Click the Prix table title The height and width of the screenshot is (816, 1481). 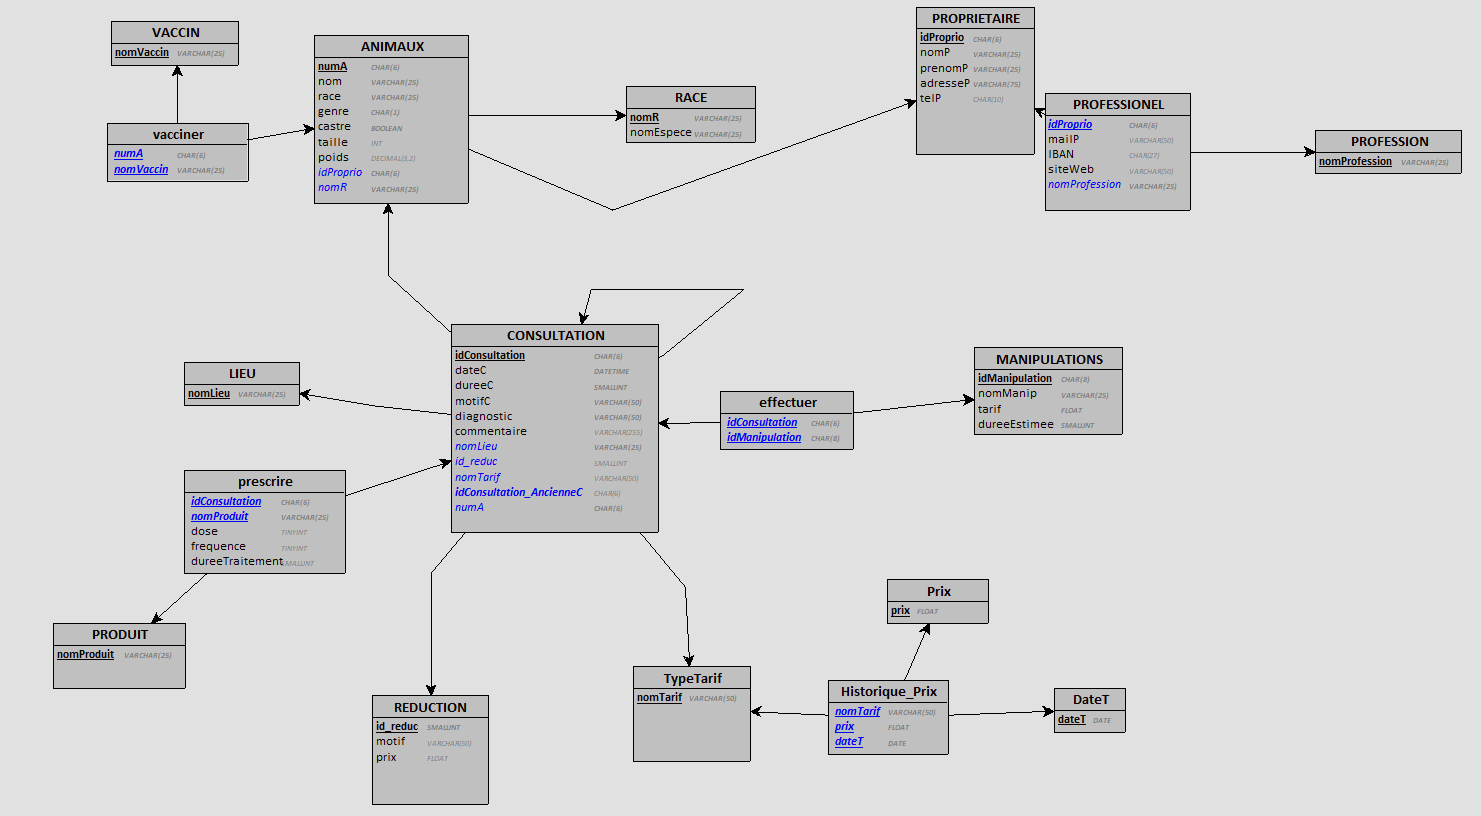[x=938, y=592]
